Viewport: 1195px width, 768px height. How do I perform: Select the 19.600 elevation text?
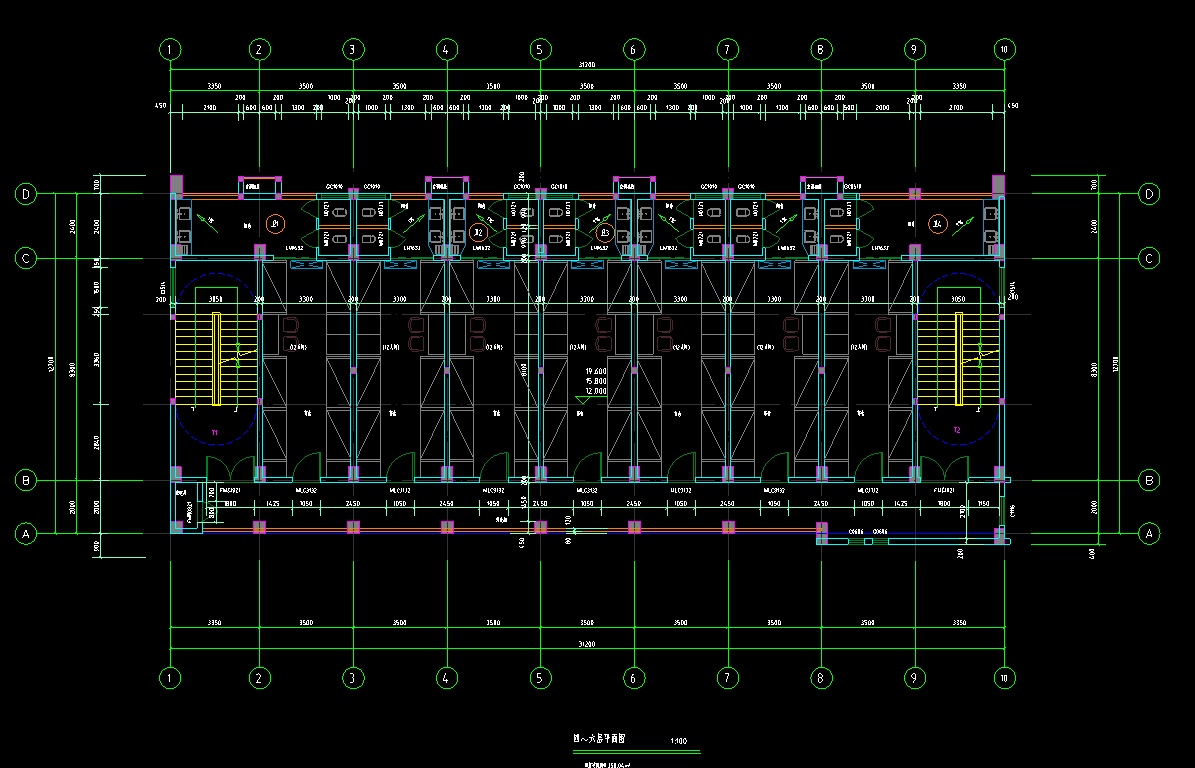pos(596,371)
